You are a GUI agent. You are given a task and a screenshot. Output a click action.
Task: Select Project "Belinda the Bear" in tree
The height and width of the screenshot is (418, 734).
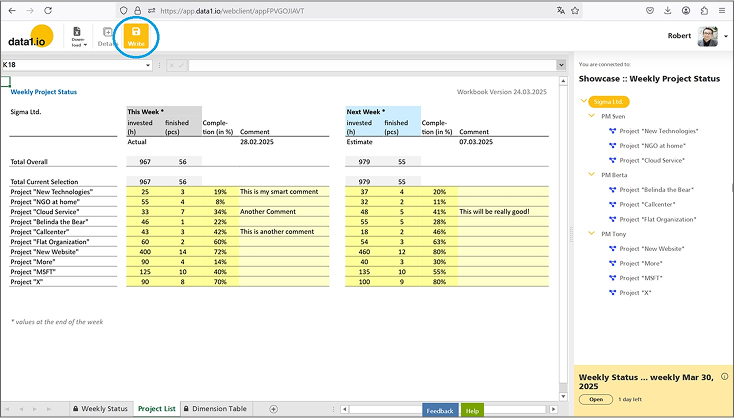click(656, 190)
